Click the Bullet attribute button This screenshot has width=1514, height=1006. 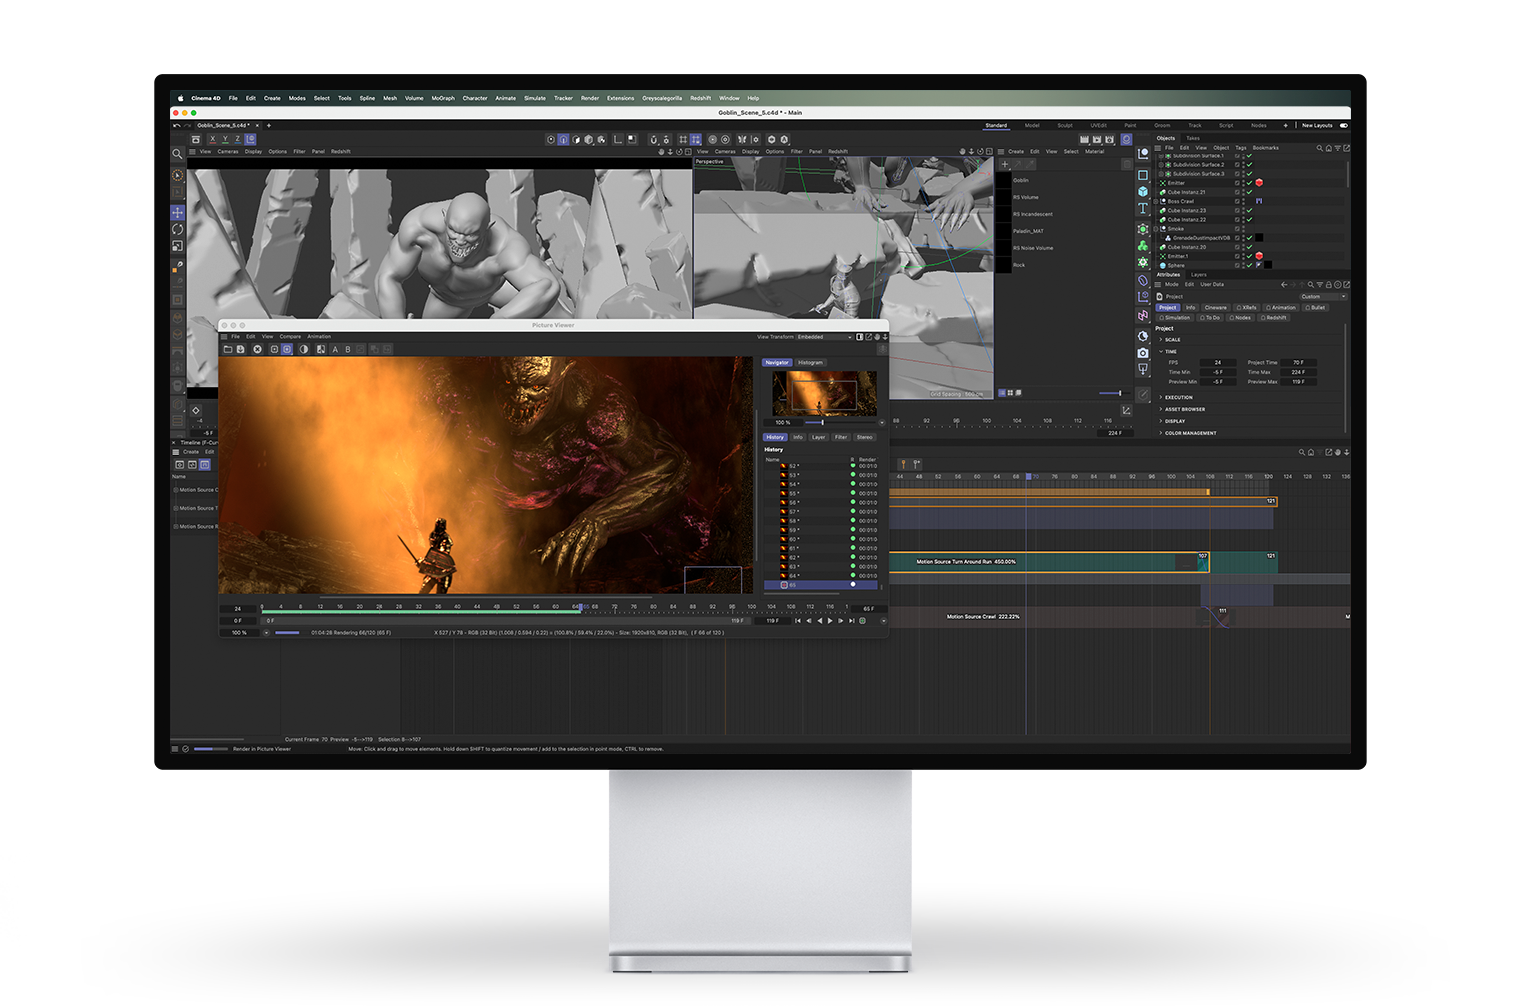pos(1316,308)
